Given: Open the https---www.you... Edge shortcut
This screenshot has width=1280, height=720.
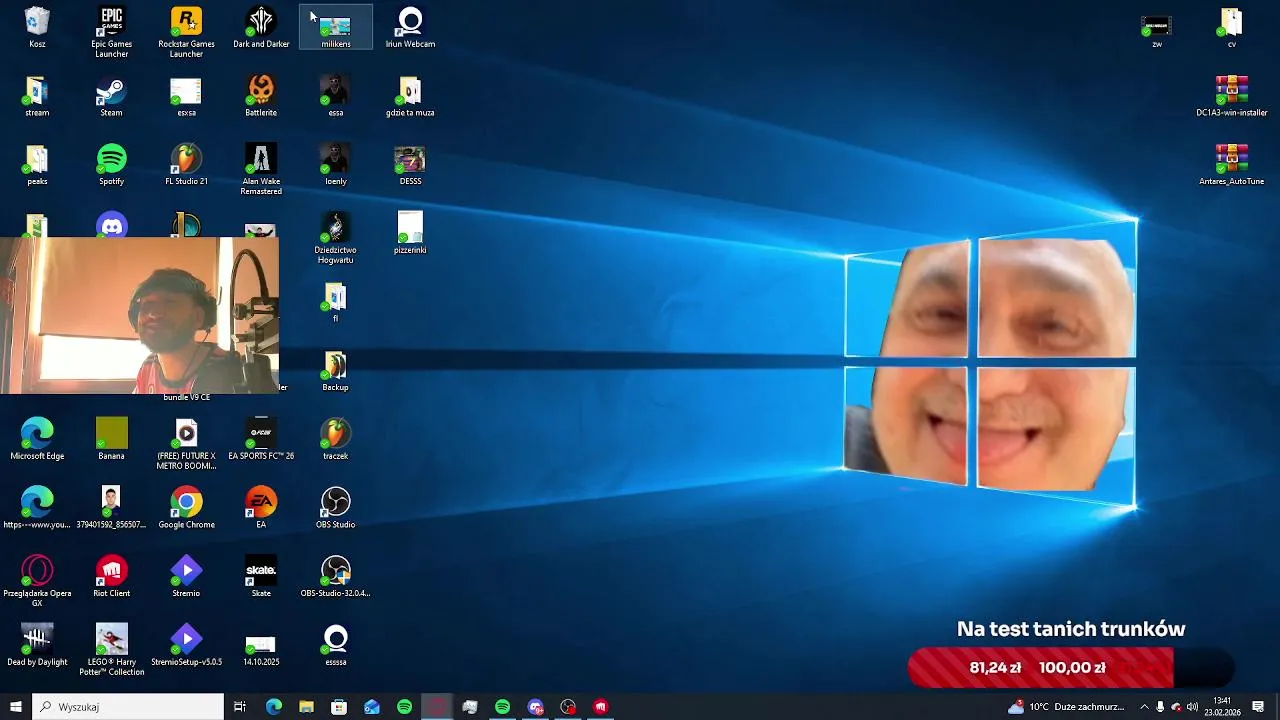Looking at the screenshot, I should click(37, 509).
